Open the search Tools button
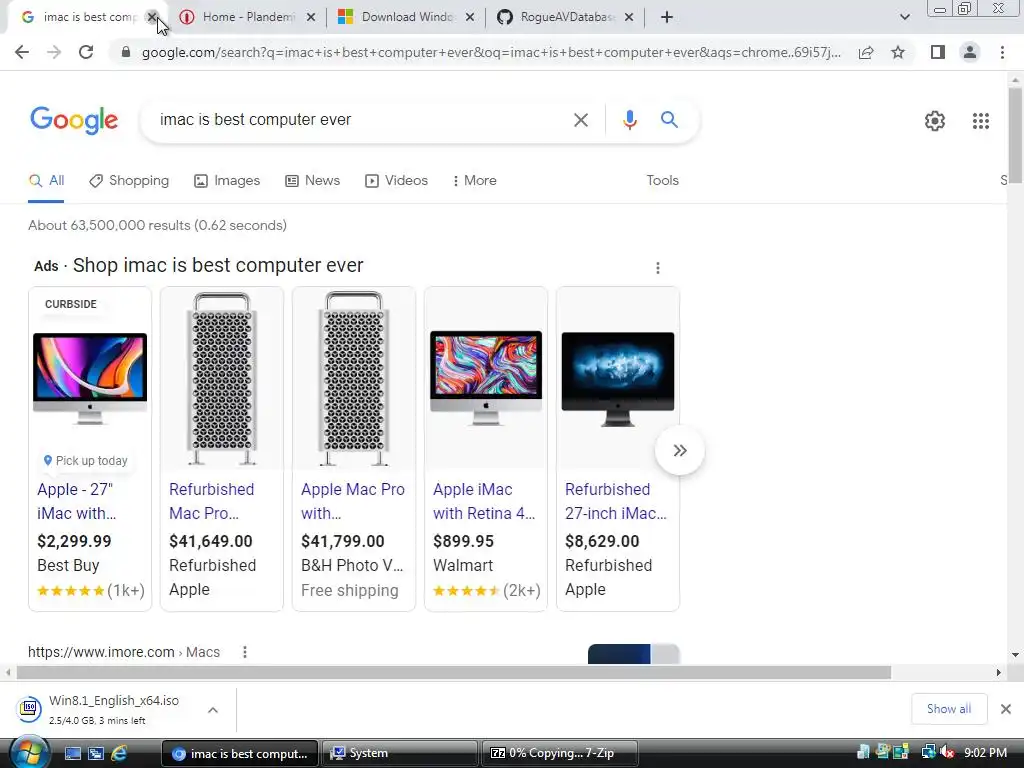Screen dimensions: 1024x768 (662, 180)
